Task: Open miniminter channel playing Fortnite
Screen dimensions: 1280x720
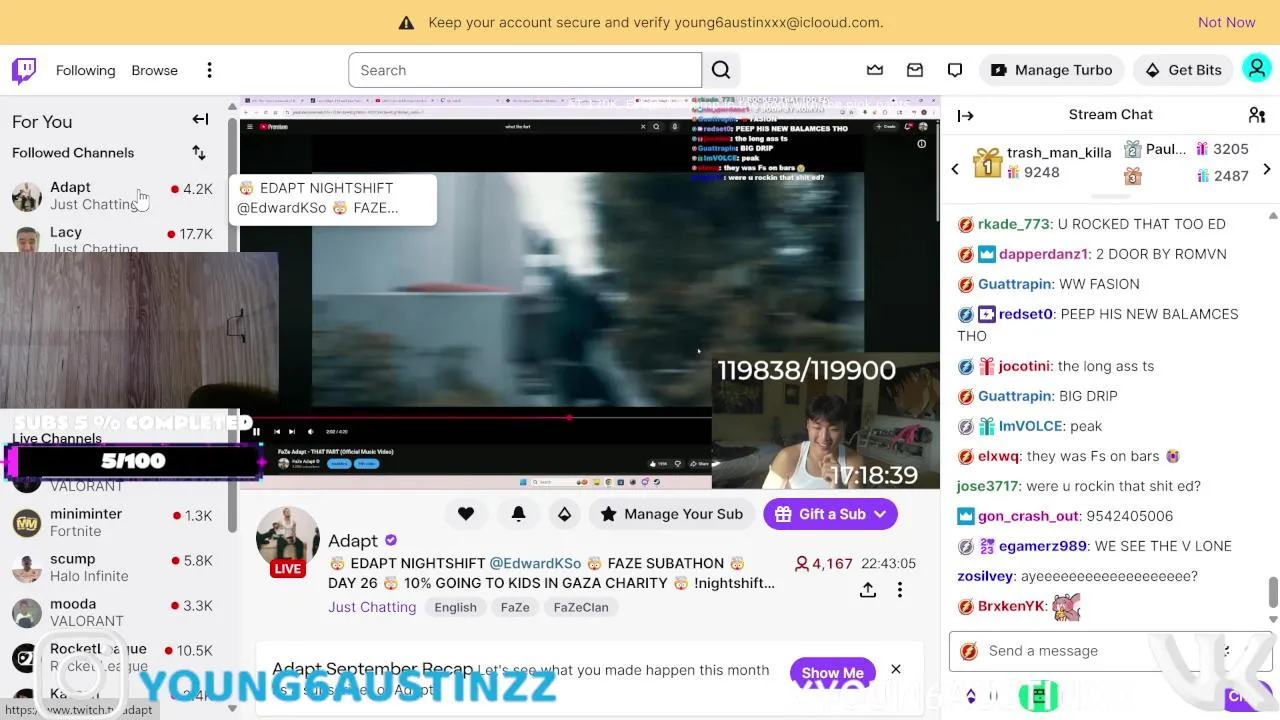Action: (x=112, y=522)
